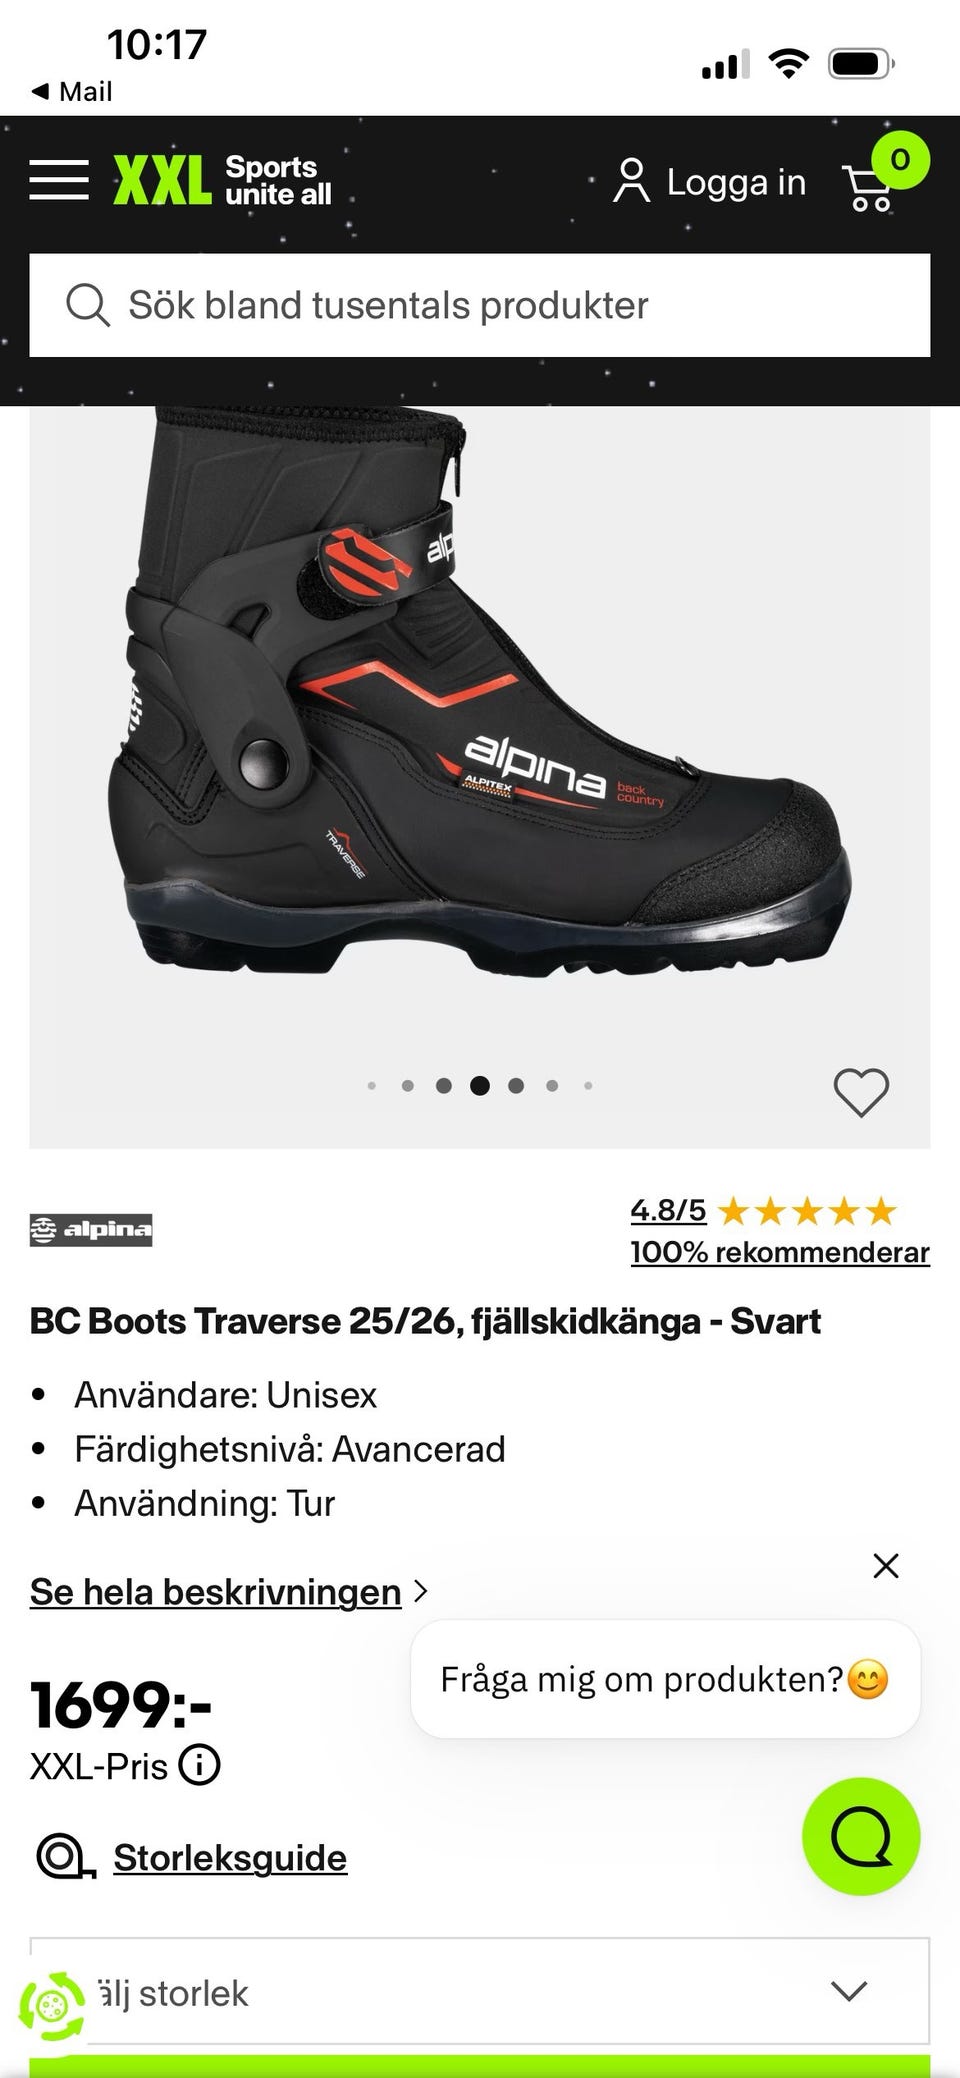960x2078 pixels.
Task: Tap the Alpina brand logo
Action: 91,1229
